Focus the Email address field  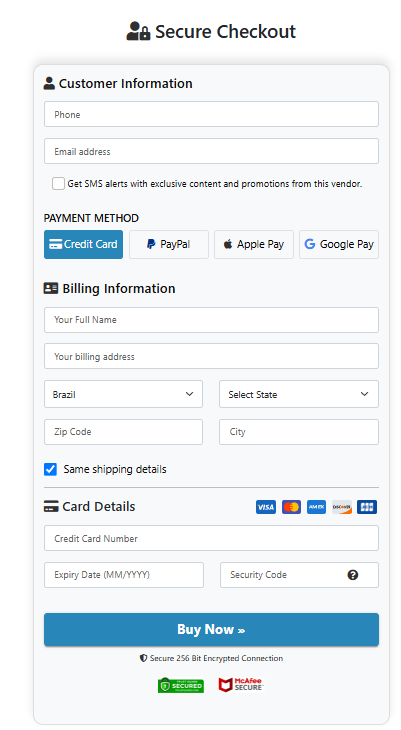211,151
